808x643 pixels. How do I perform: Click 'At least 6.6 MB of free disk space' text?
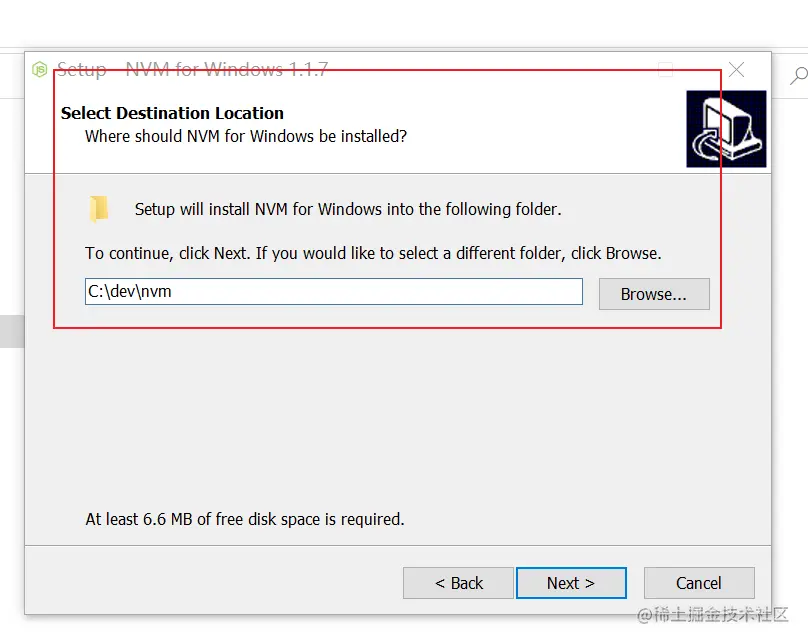[x=245, y=519]
